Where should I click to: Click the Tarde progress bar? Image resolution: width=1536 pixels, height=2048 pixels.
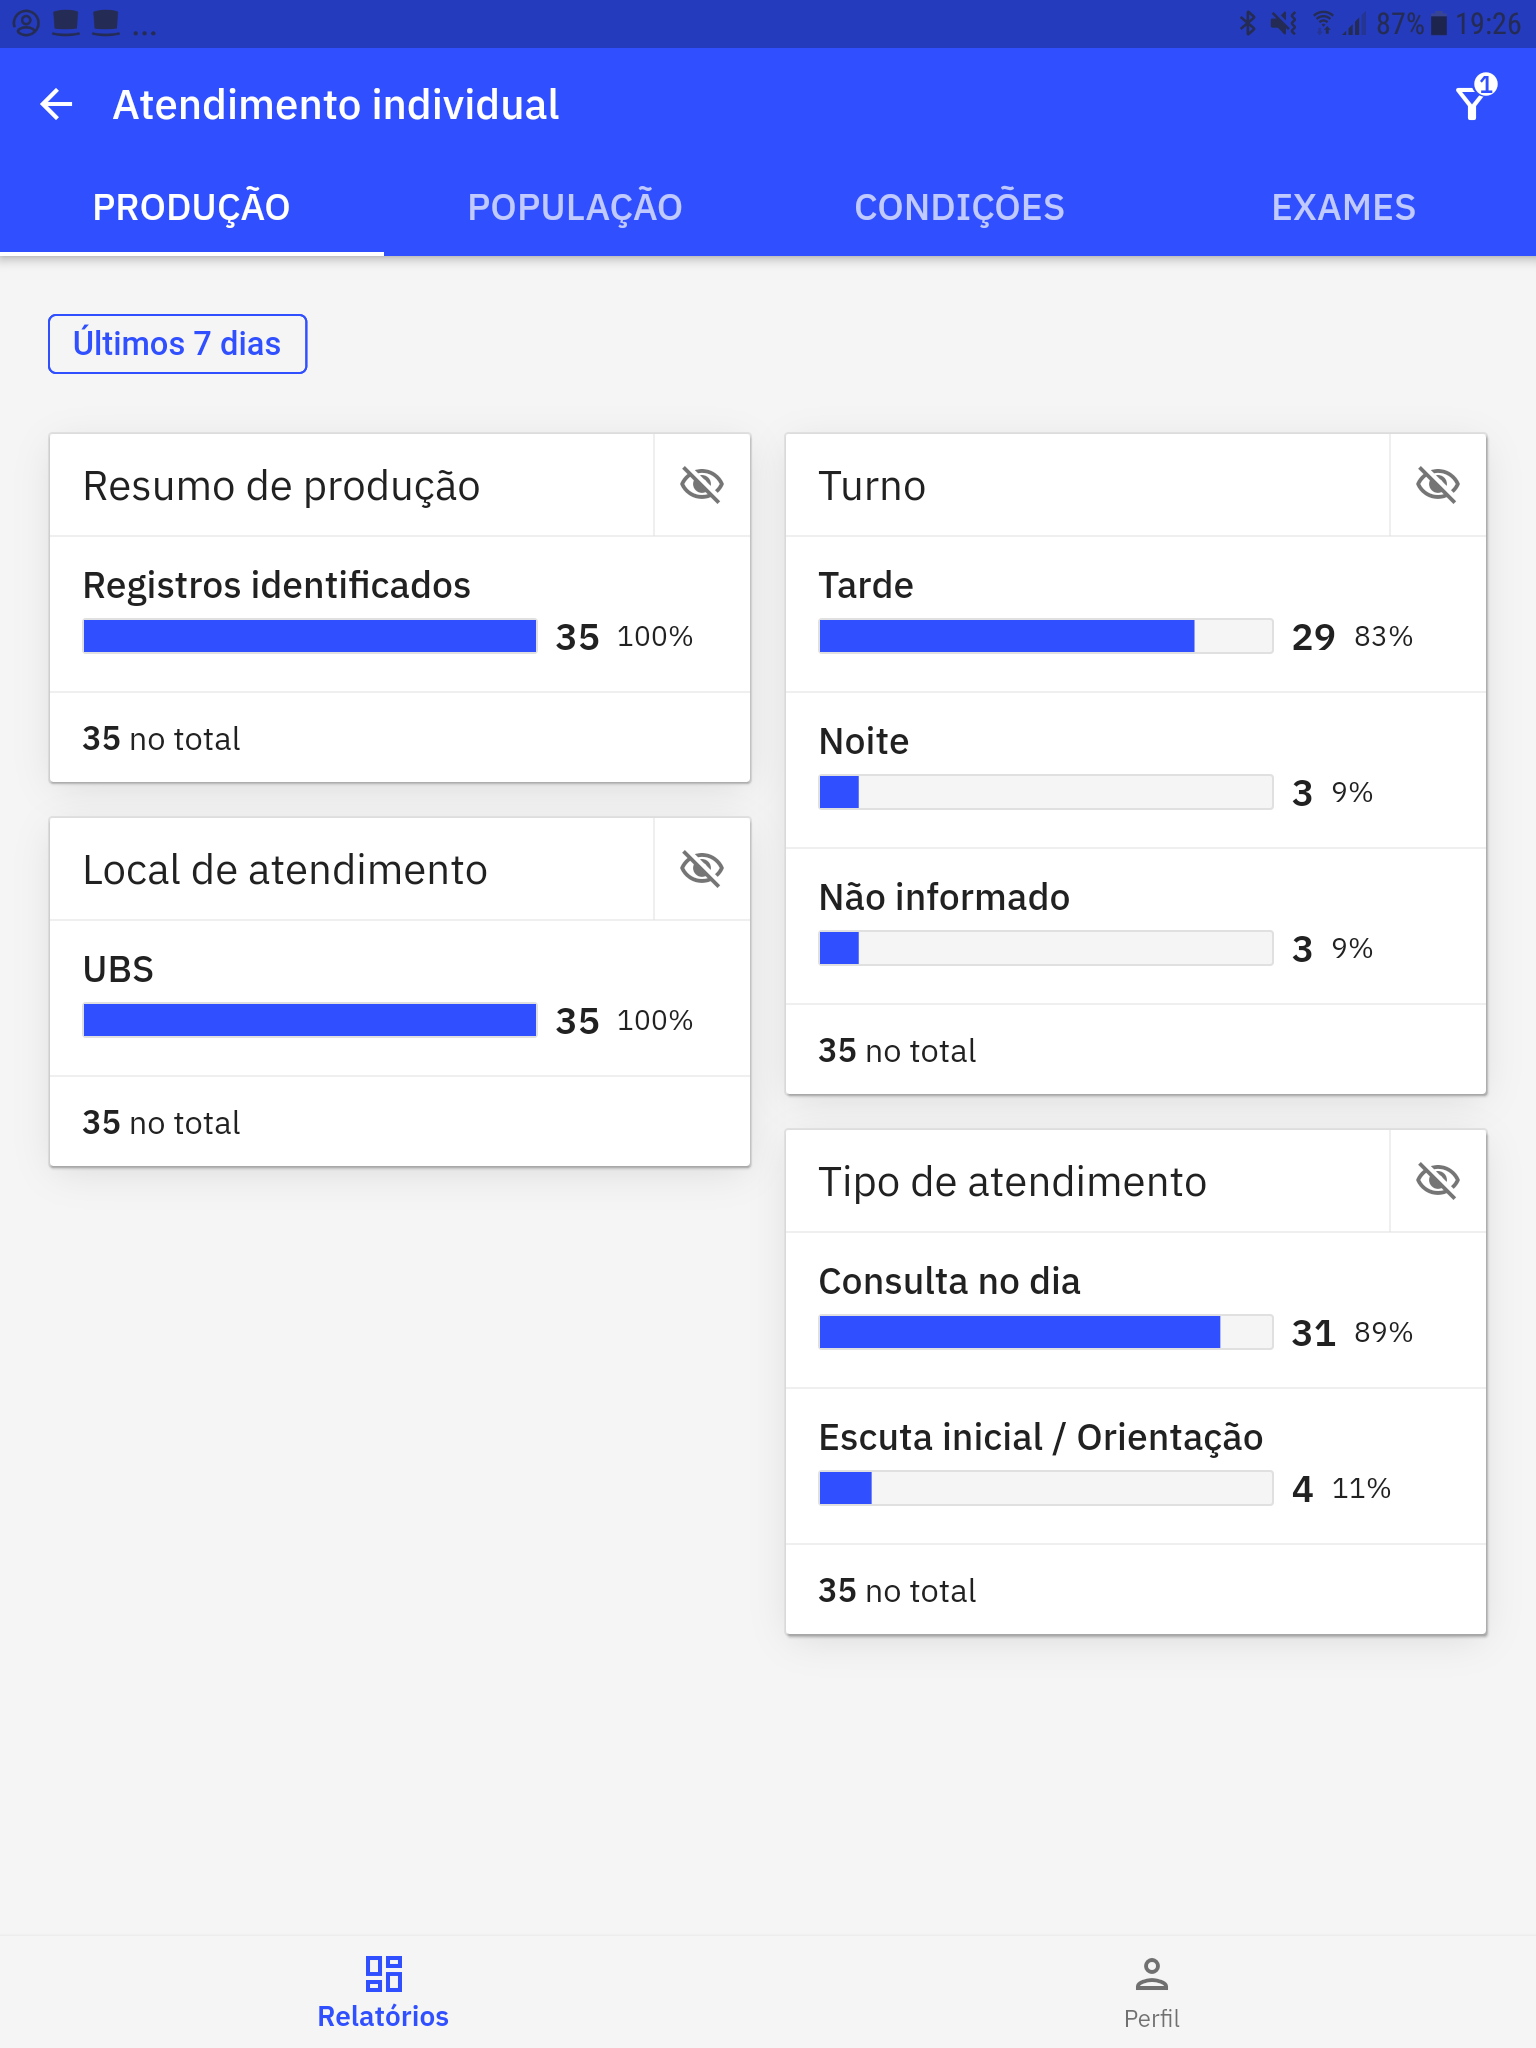pos(1046,636)
